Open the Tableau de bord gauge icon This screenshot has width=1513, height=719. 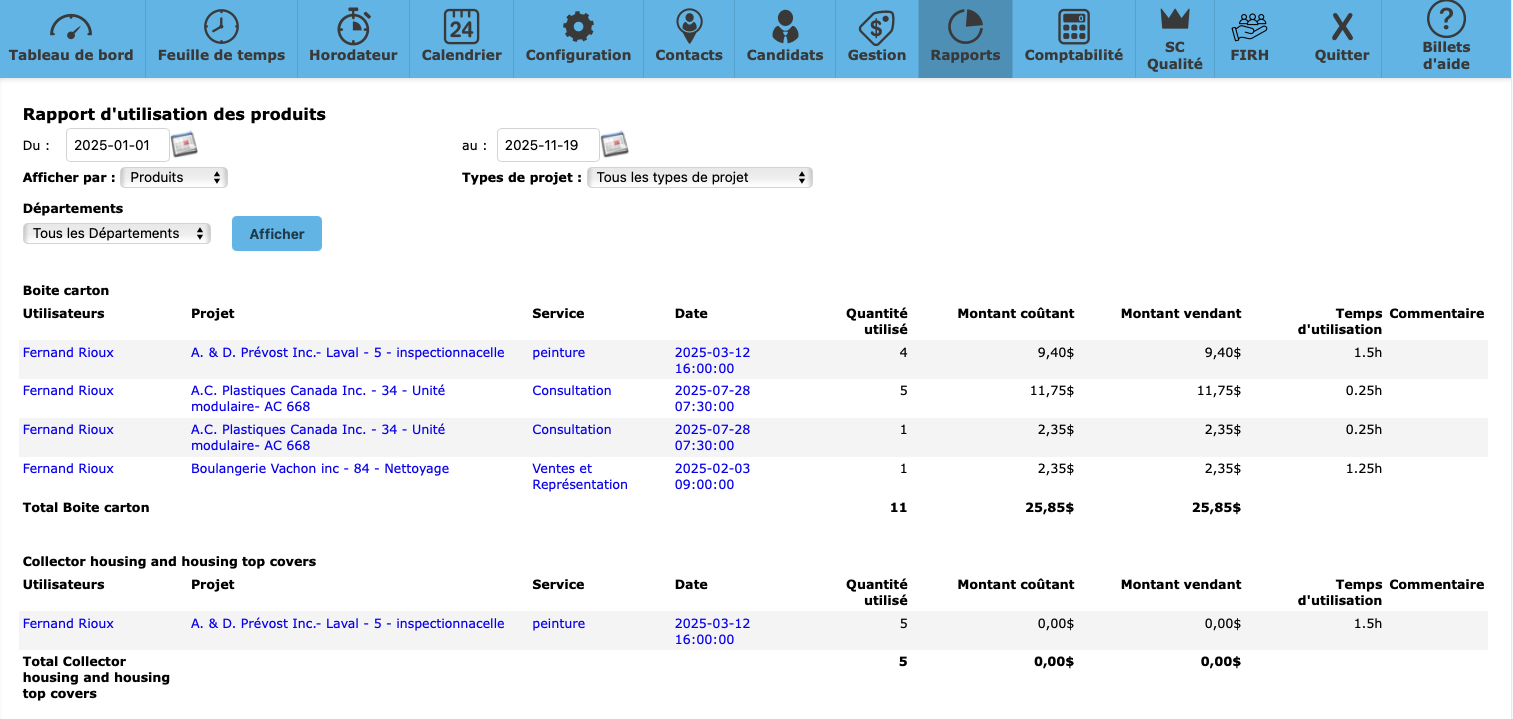(71, 26)
